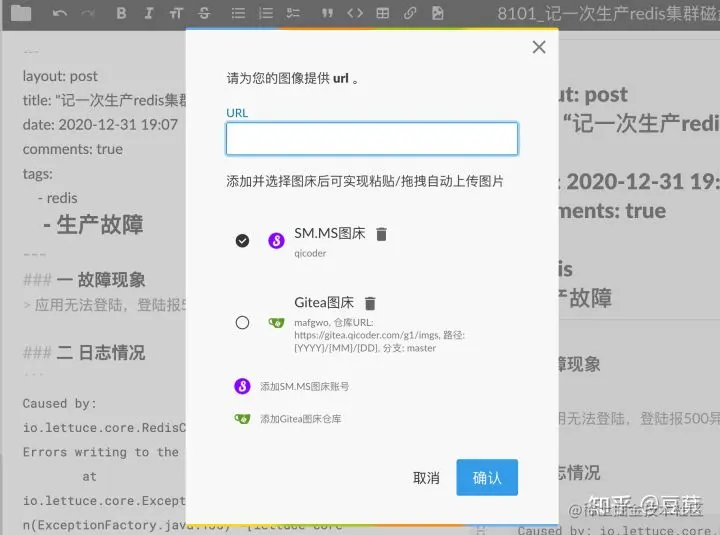Click the 'qicoder' account name
Image resolution: width=720 pixels, height=535 pixels.
(x=310, y=253)
